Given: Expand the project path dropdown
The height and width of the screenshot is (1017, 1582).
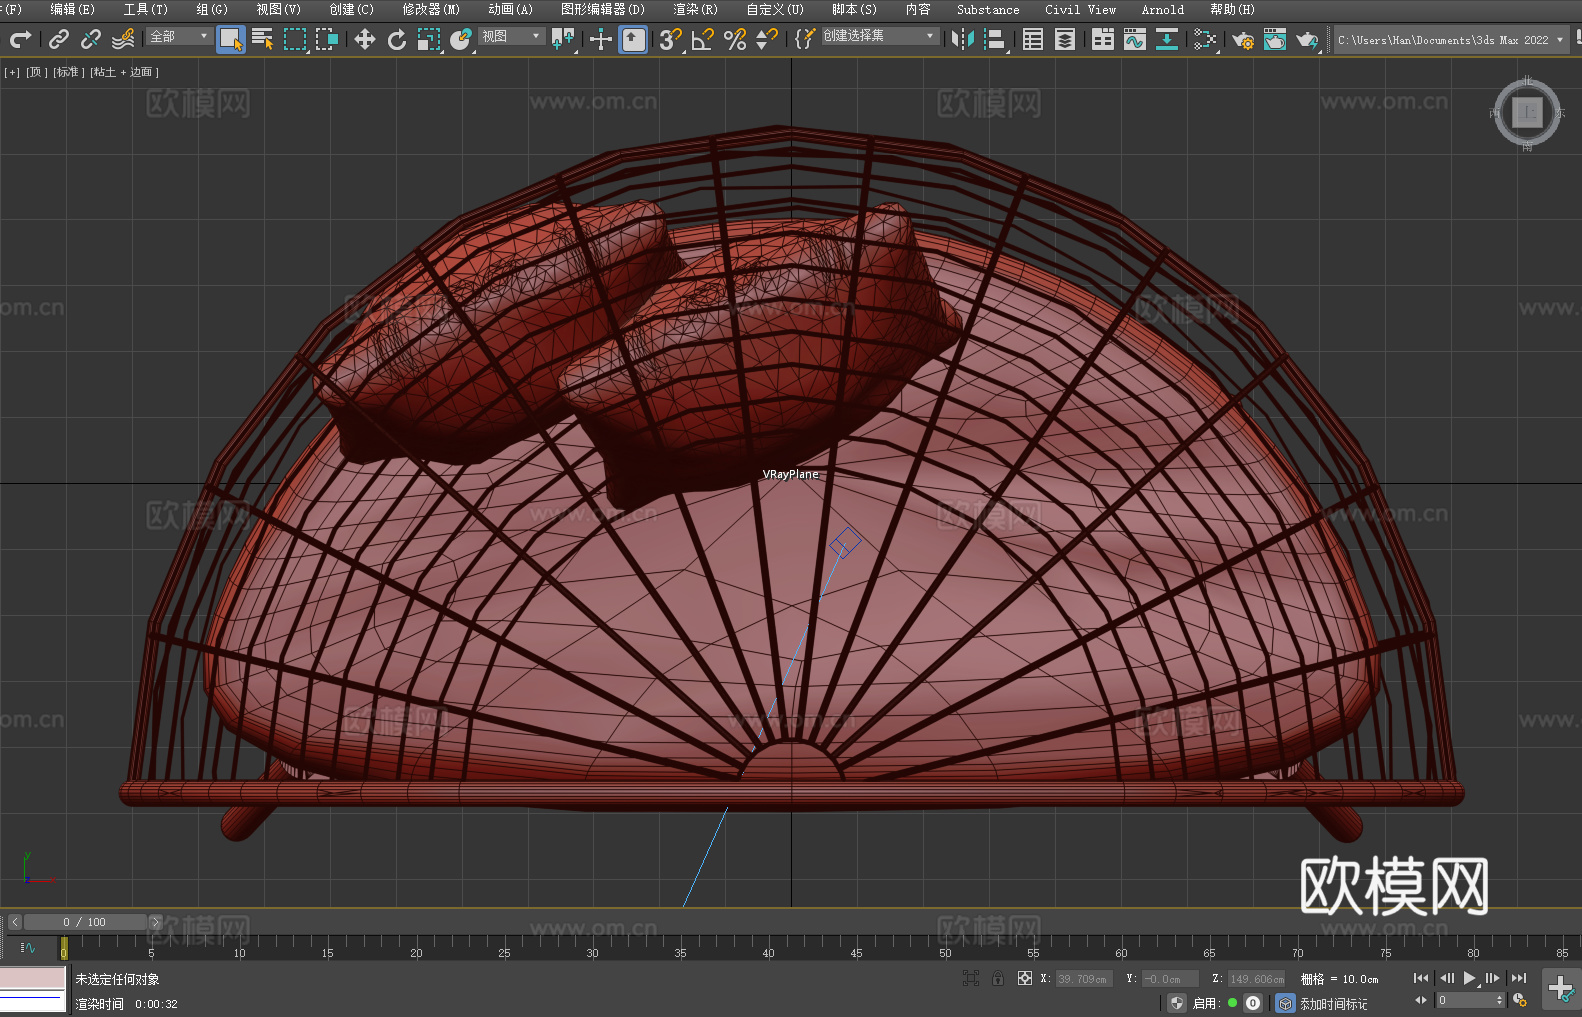Looking at the screenshot, I should pyautogui.click(x=1559, y=40).
